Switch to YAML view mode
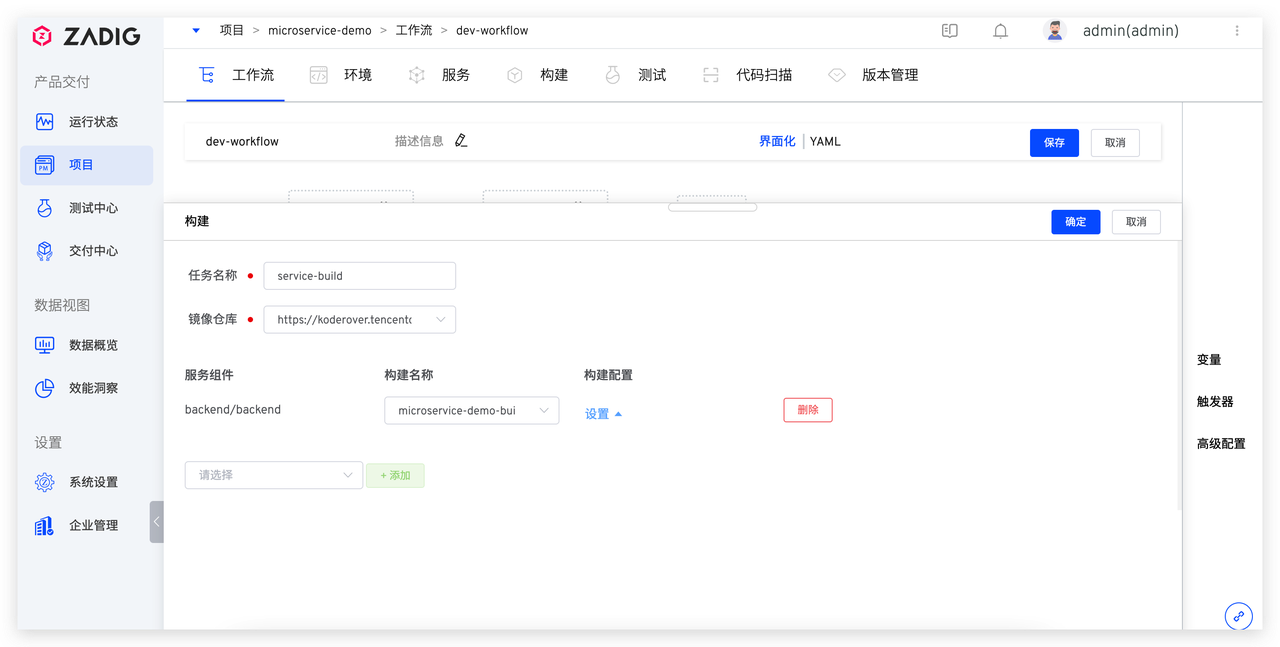Viewport: 1280px width, 647px height. coord(825,142)
